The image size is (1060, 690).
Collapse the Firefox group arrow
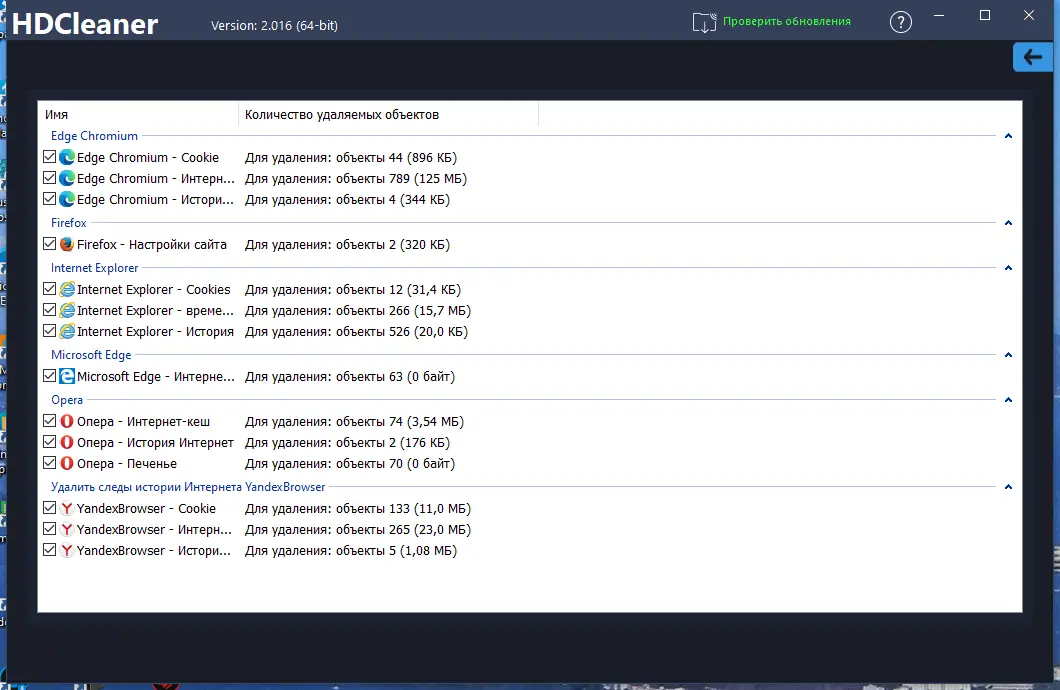pyautogui.click(x=1008, y=222)
